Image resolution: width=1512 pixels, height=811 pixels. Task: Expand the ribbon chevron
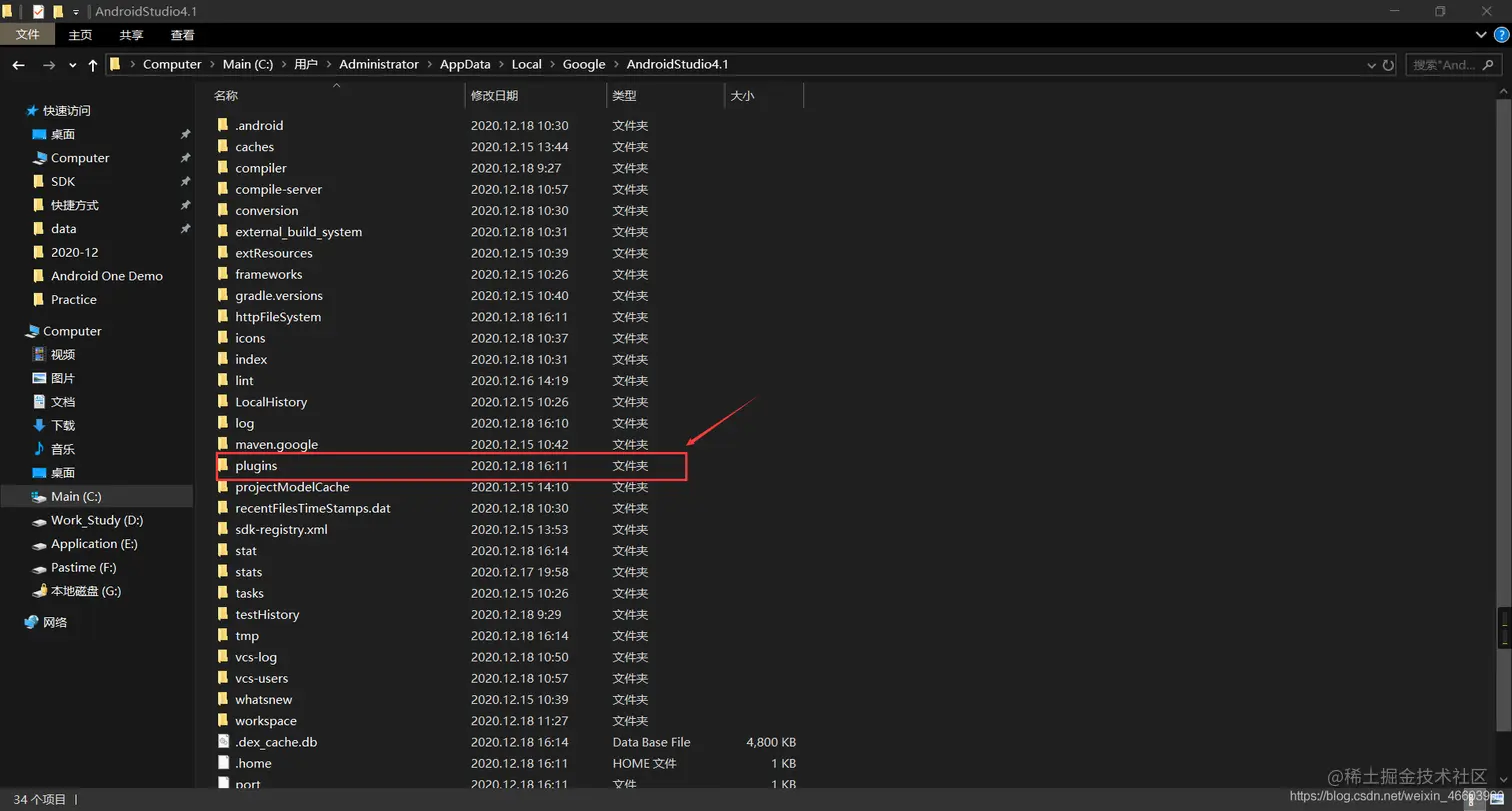click(1483, 35)
